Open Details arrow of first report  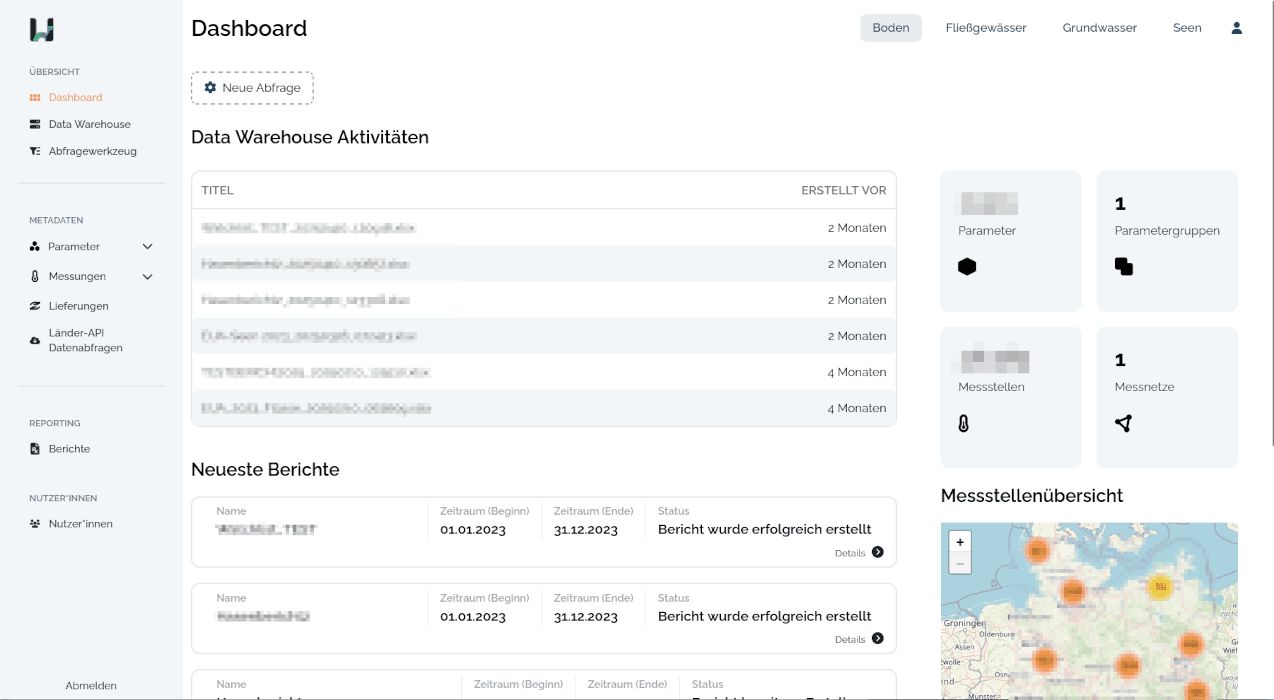877,552
